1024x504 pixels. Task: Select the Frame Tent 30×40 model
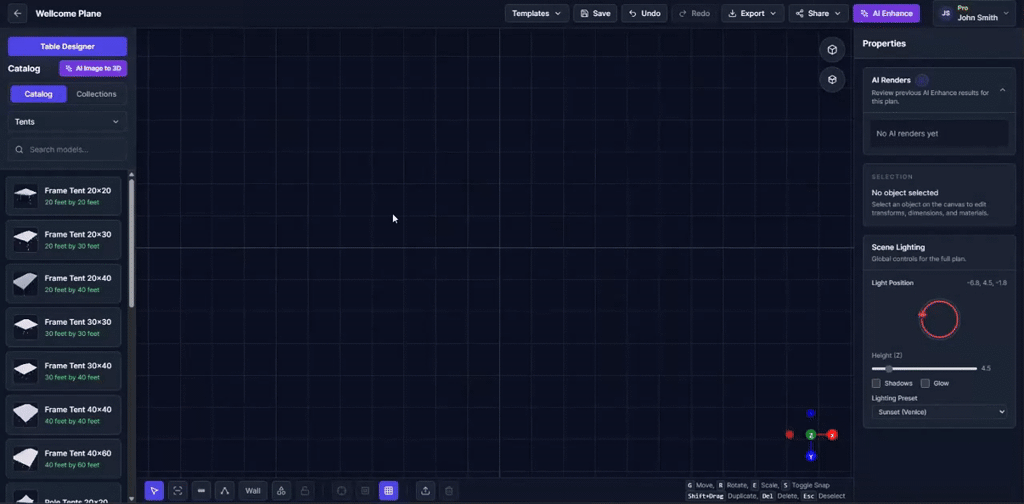coord(63,371)
